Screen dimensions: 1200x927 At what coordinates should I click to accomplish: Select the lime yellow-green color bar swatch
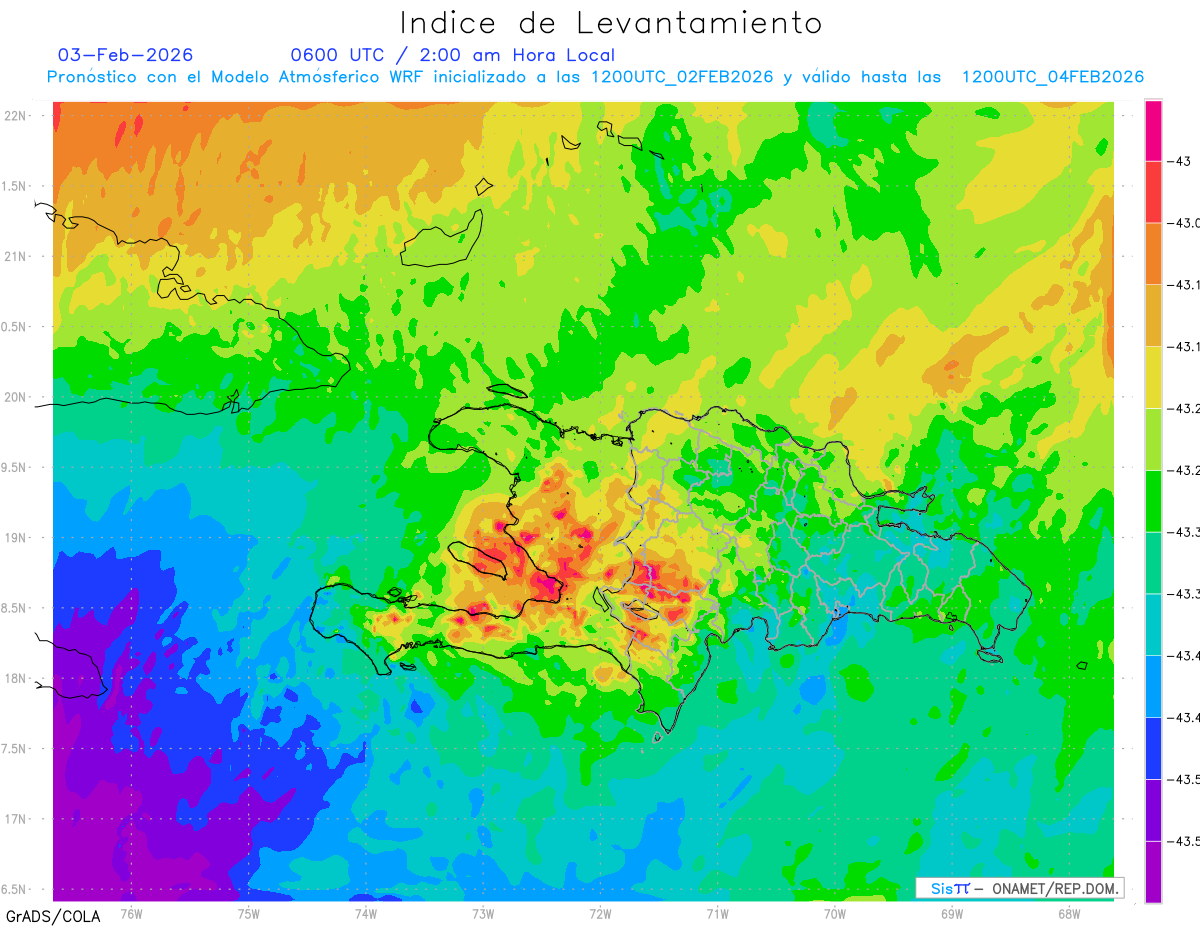[1153, 439]
